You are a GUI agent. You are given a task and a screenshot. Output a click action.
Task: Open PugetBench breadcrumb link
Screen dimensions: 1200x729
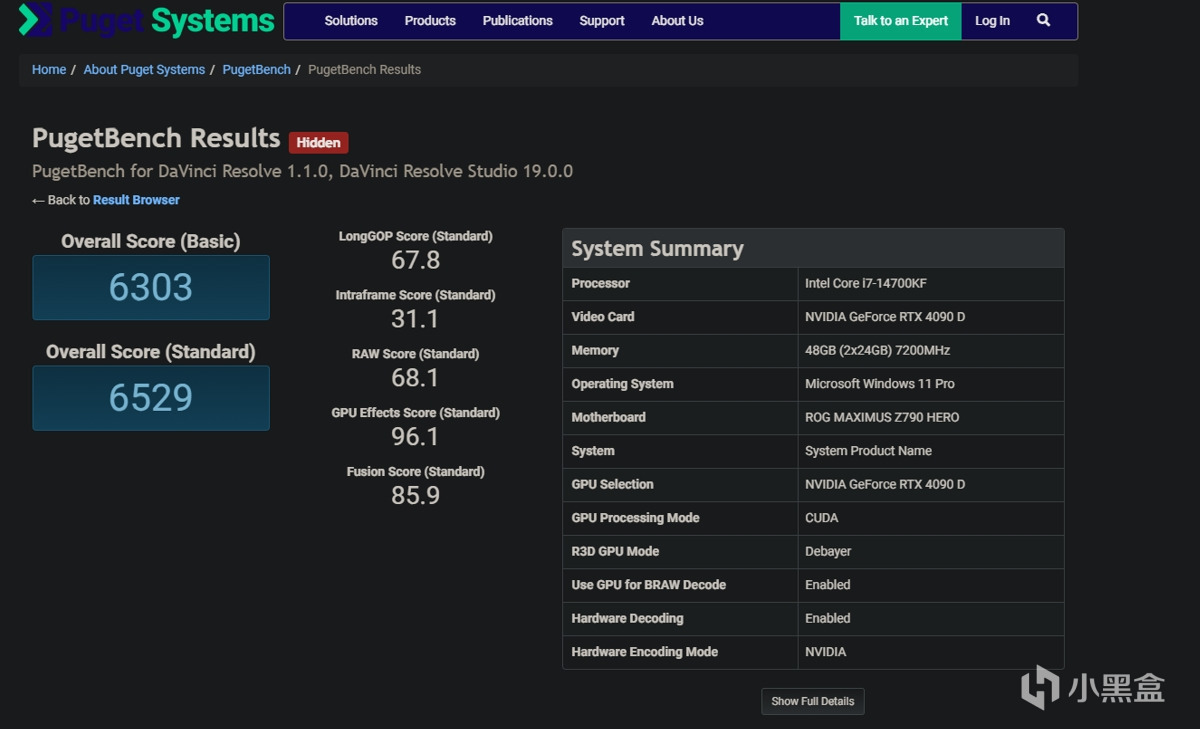(257, 70)
